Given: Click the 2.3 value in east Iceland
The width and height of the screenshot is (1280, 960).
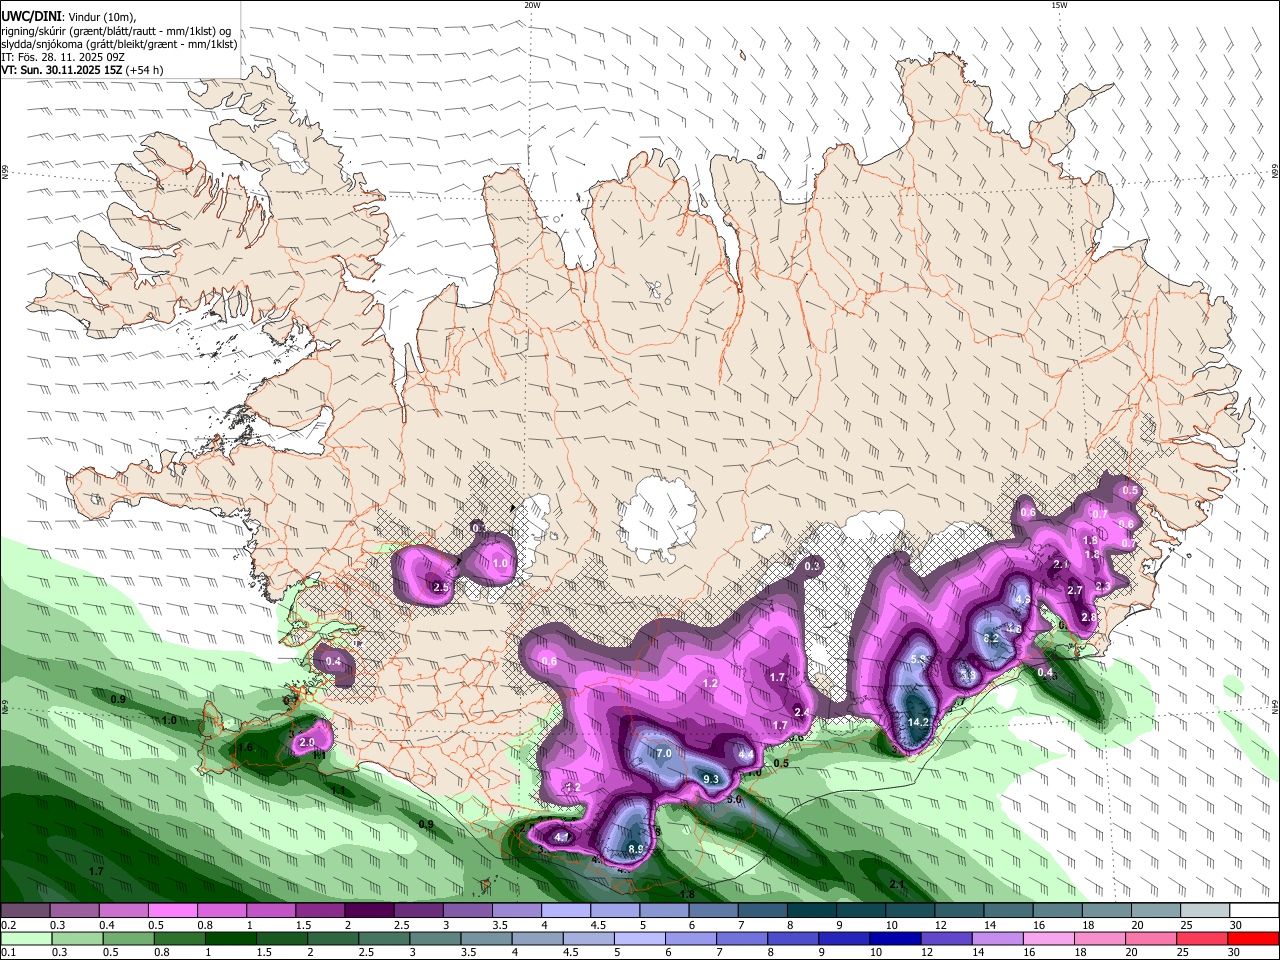Looking at the screenshot, I should 1103,586.
